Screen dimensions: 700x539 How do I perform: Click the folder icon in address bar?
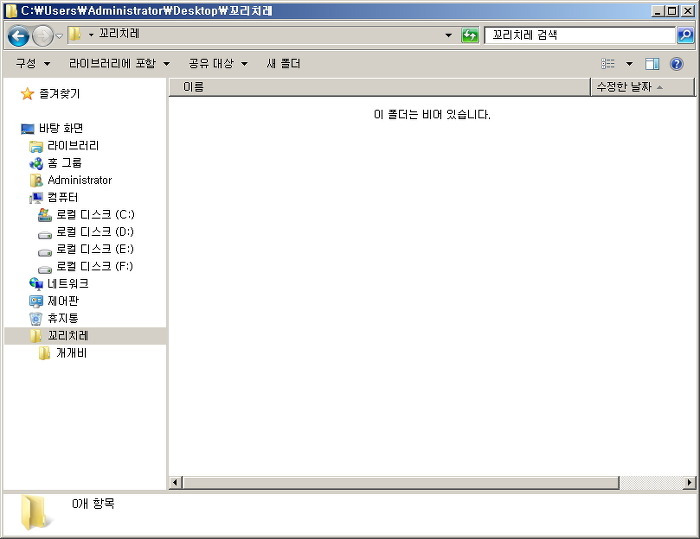[x=75, y=34]
